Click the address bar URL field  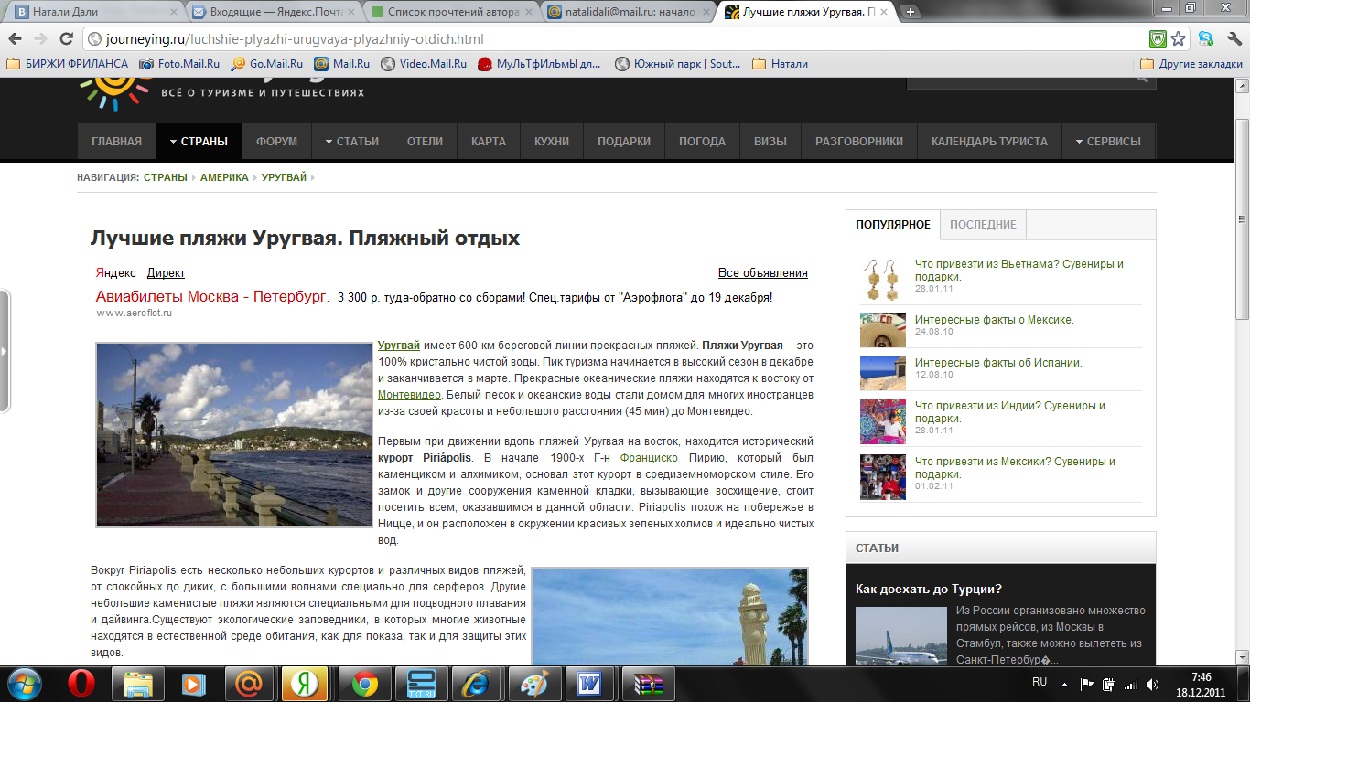coord(610,39)
